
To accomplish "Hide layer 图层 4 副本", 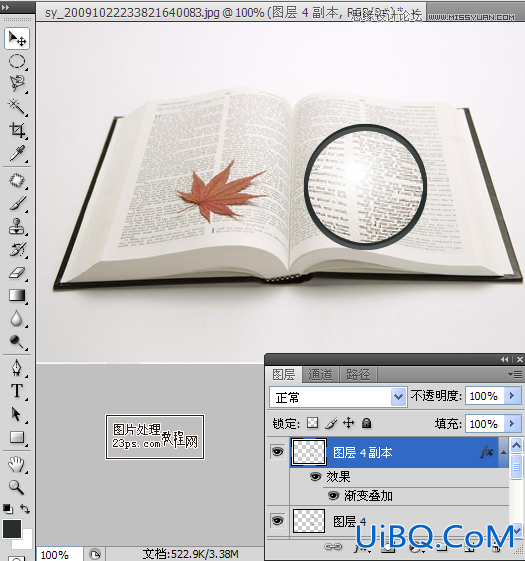I will [277, 452].
